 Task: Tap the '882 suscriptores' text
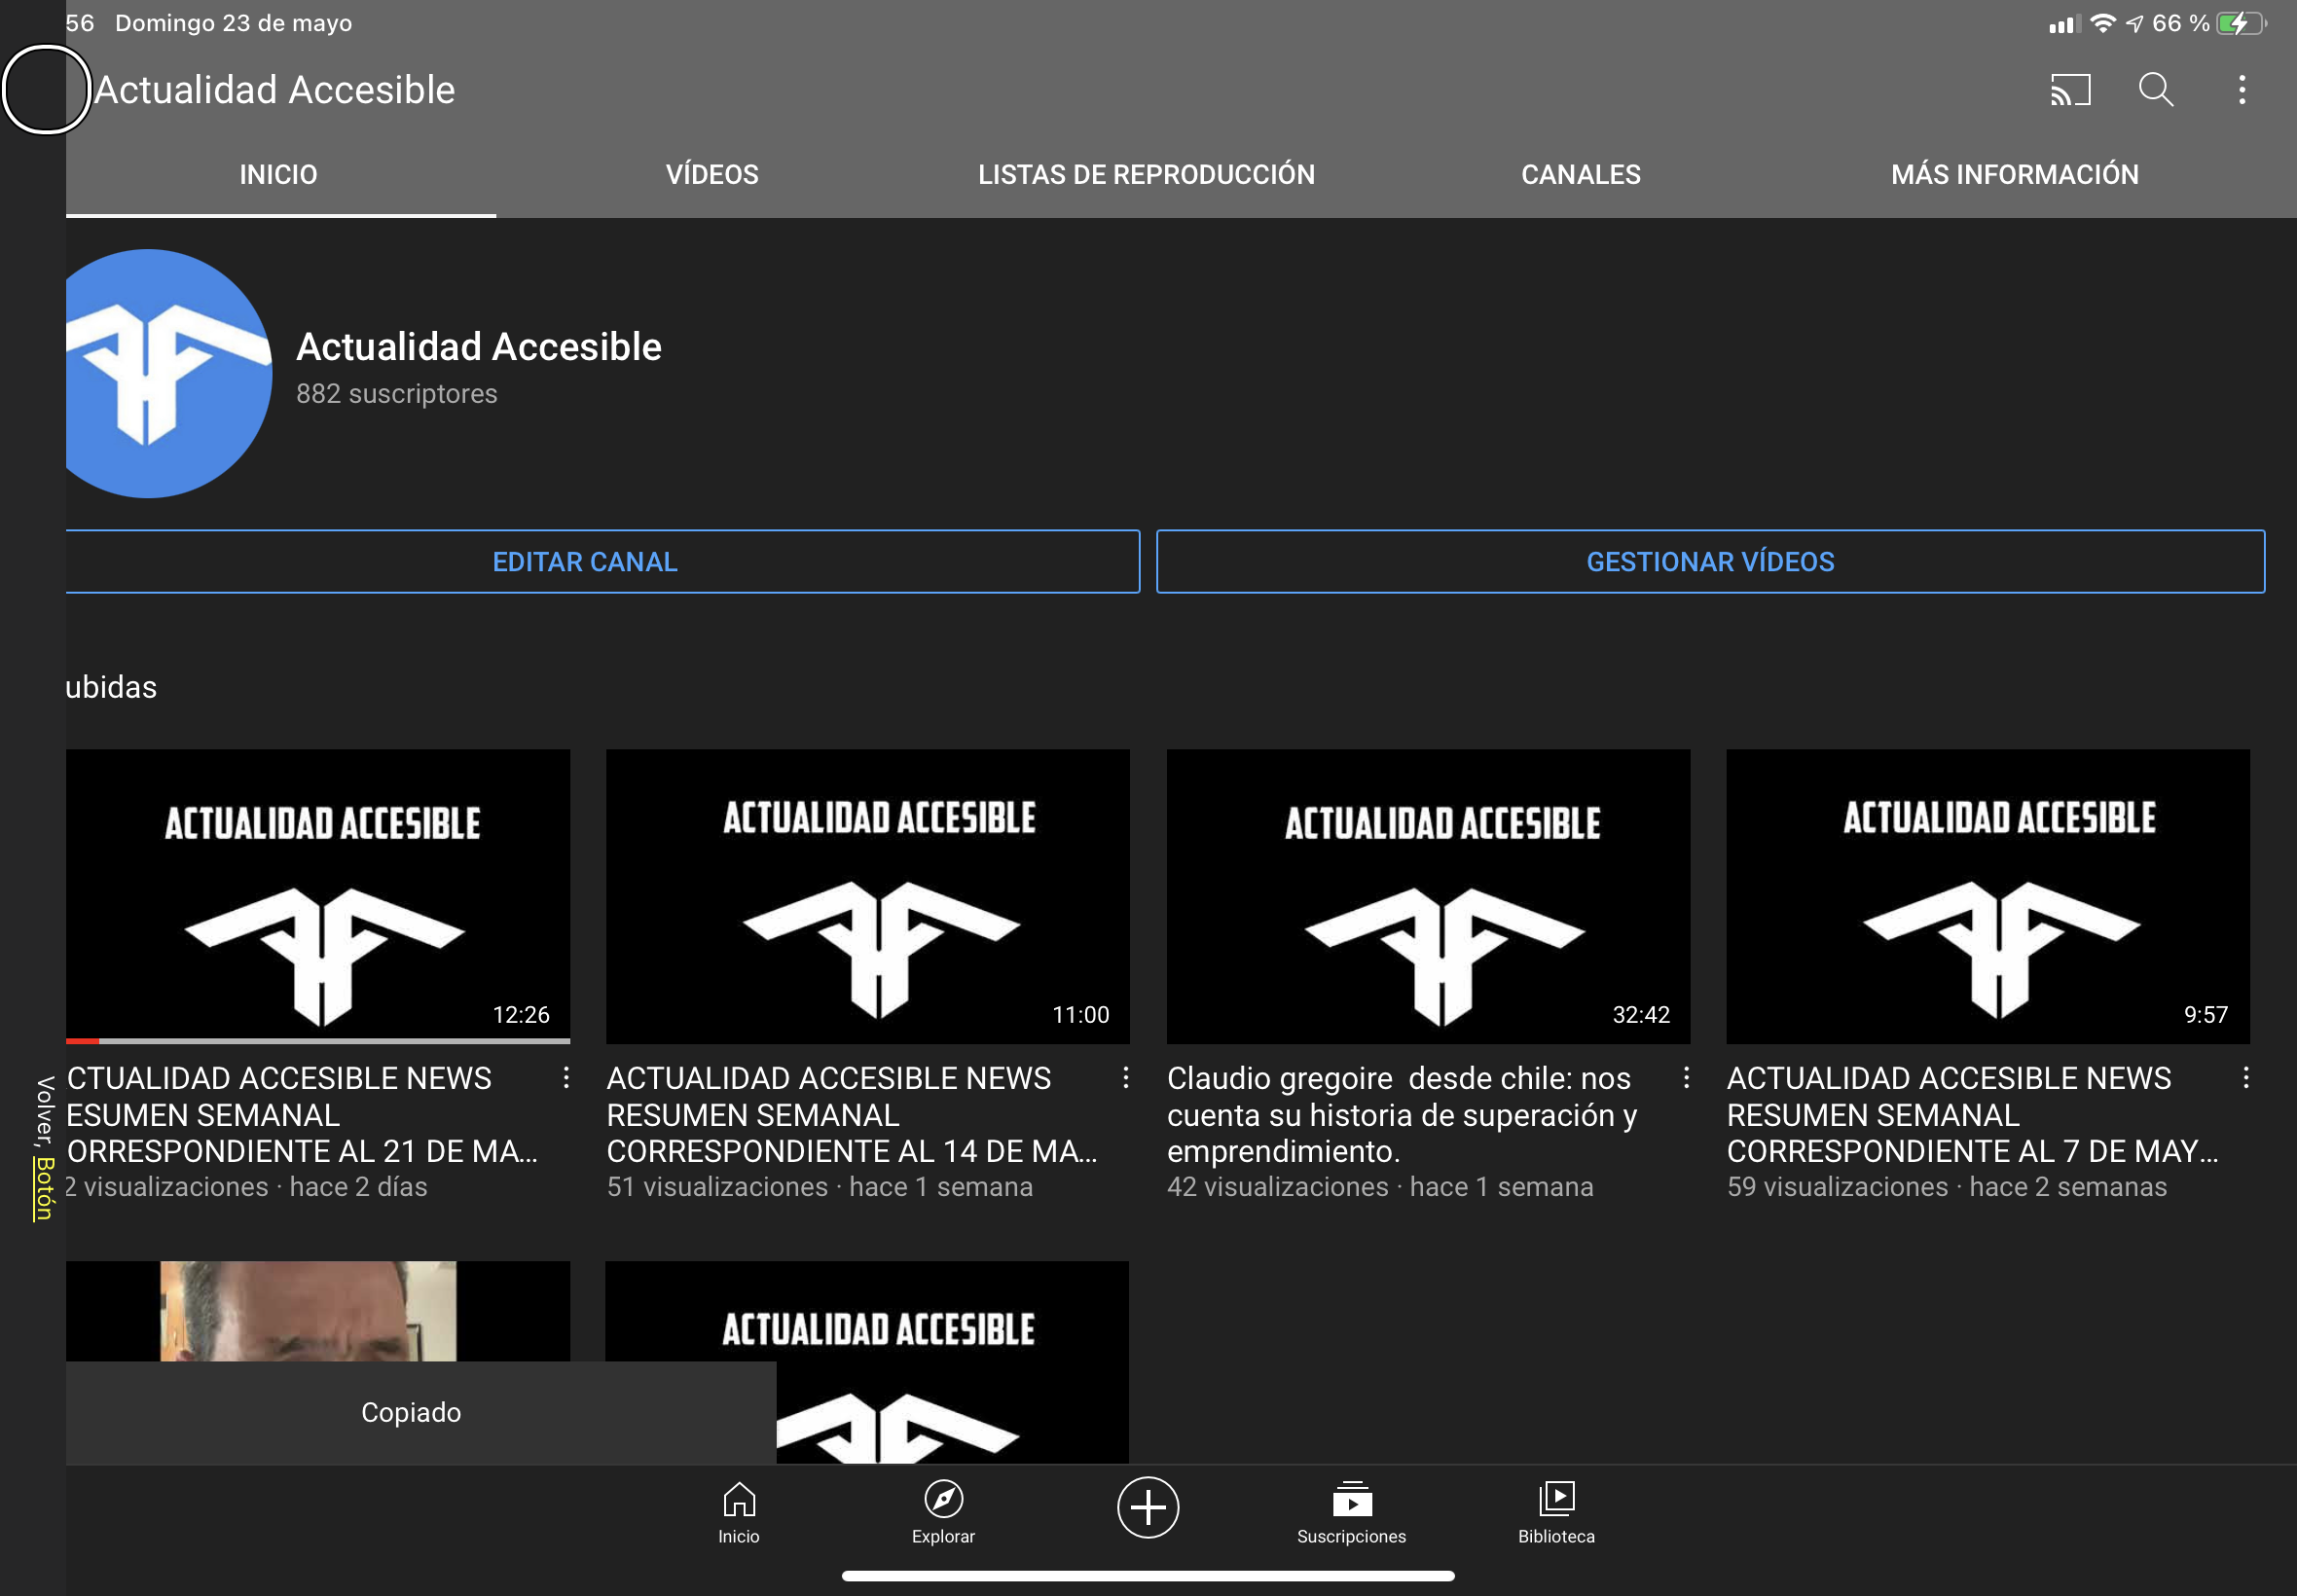click(x=397, y=394)
